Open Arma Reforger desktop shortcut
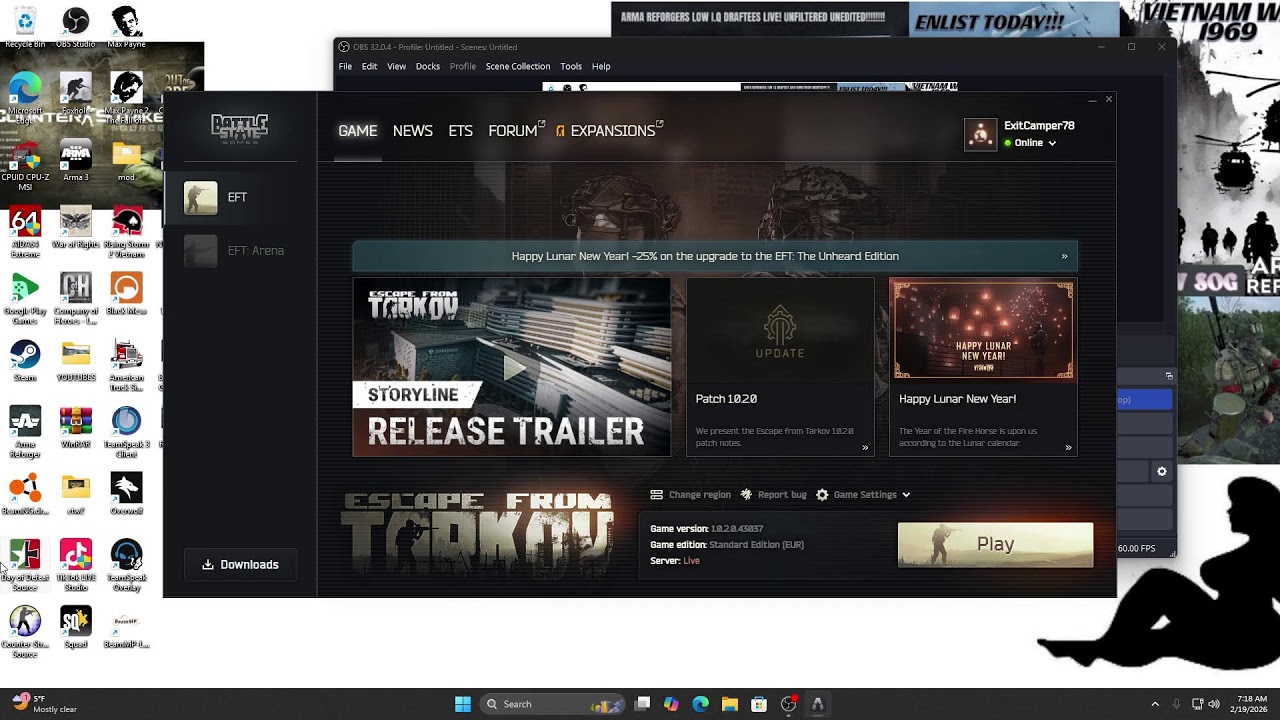1280x720 pixels. (x=25, y=432)
